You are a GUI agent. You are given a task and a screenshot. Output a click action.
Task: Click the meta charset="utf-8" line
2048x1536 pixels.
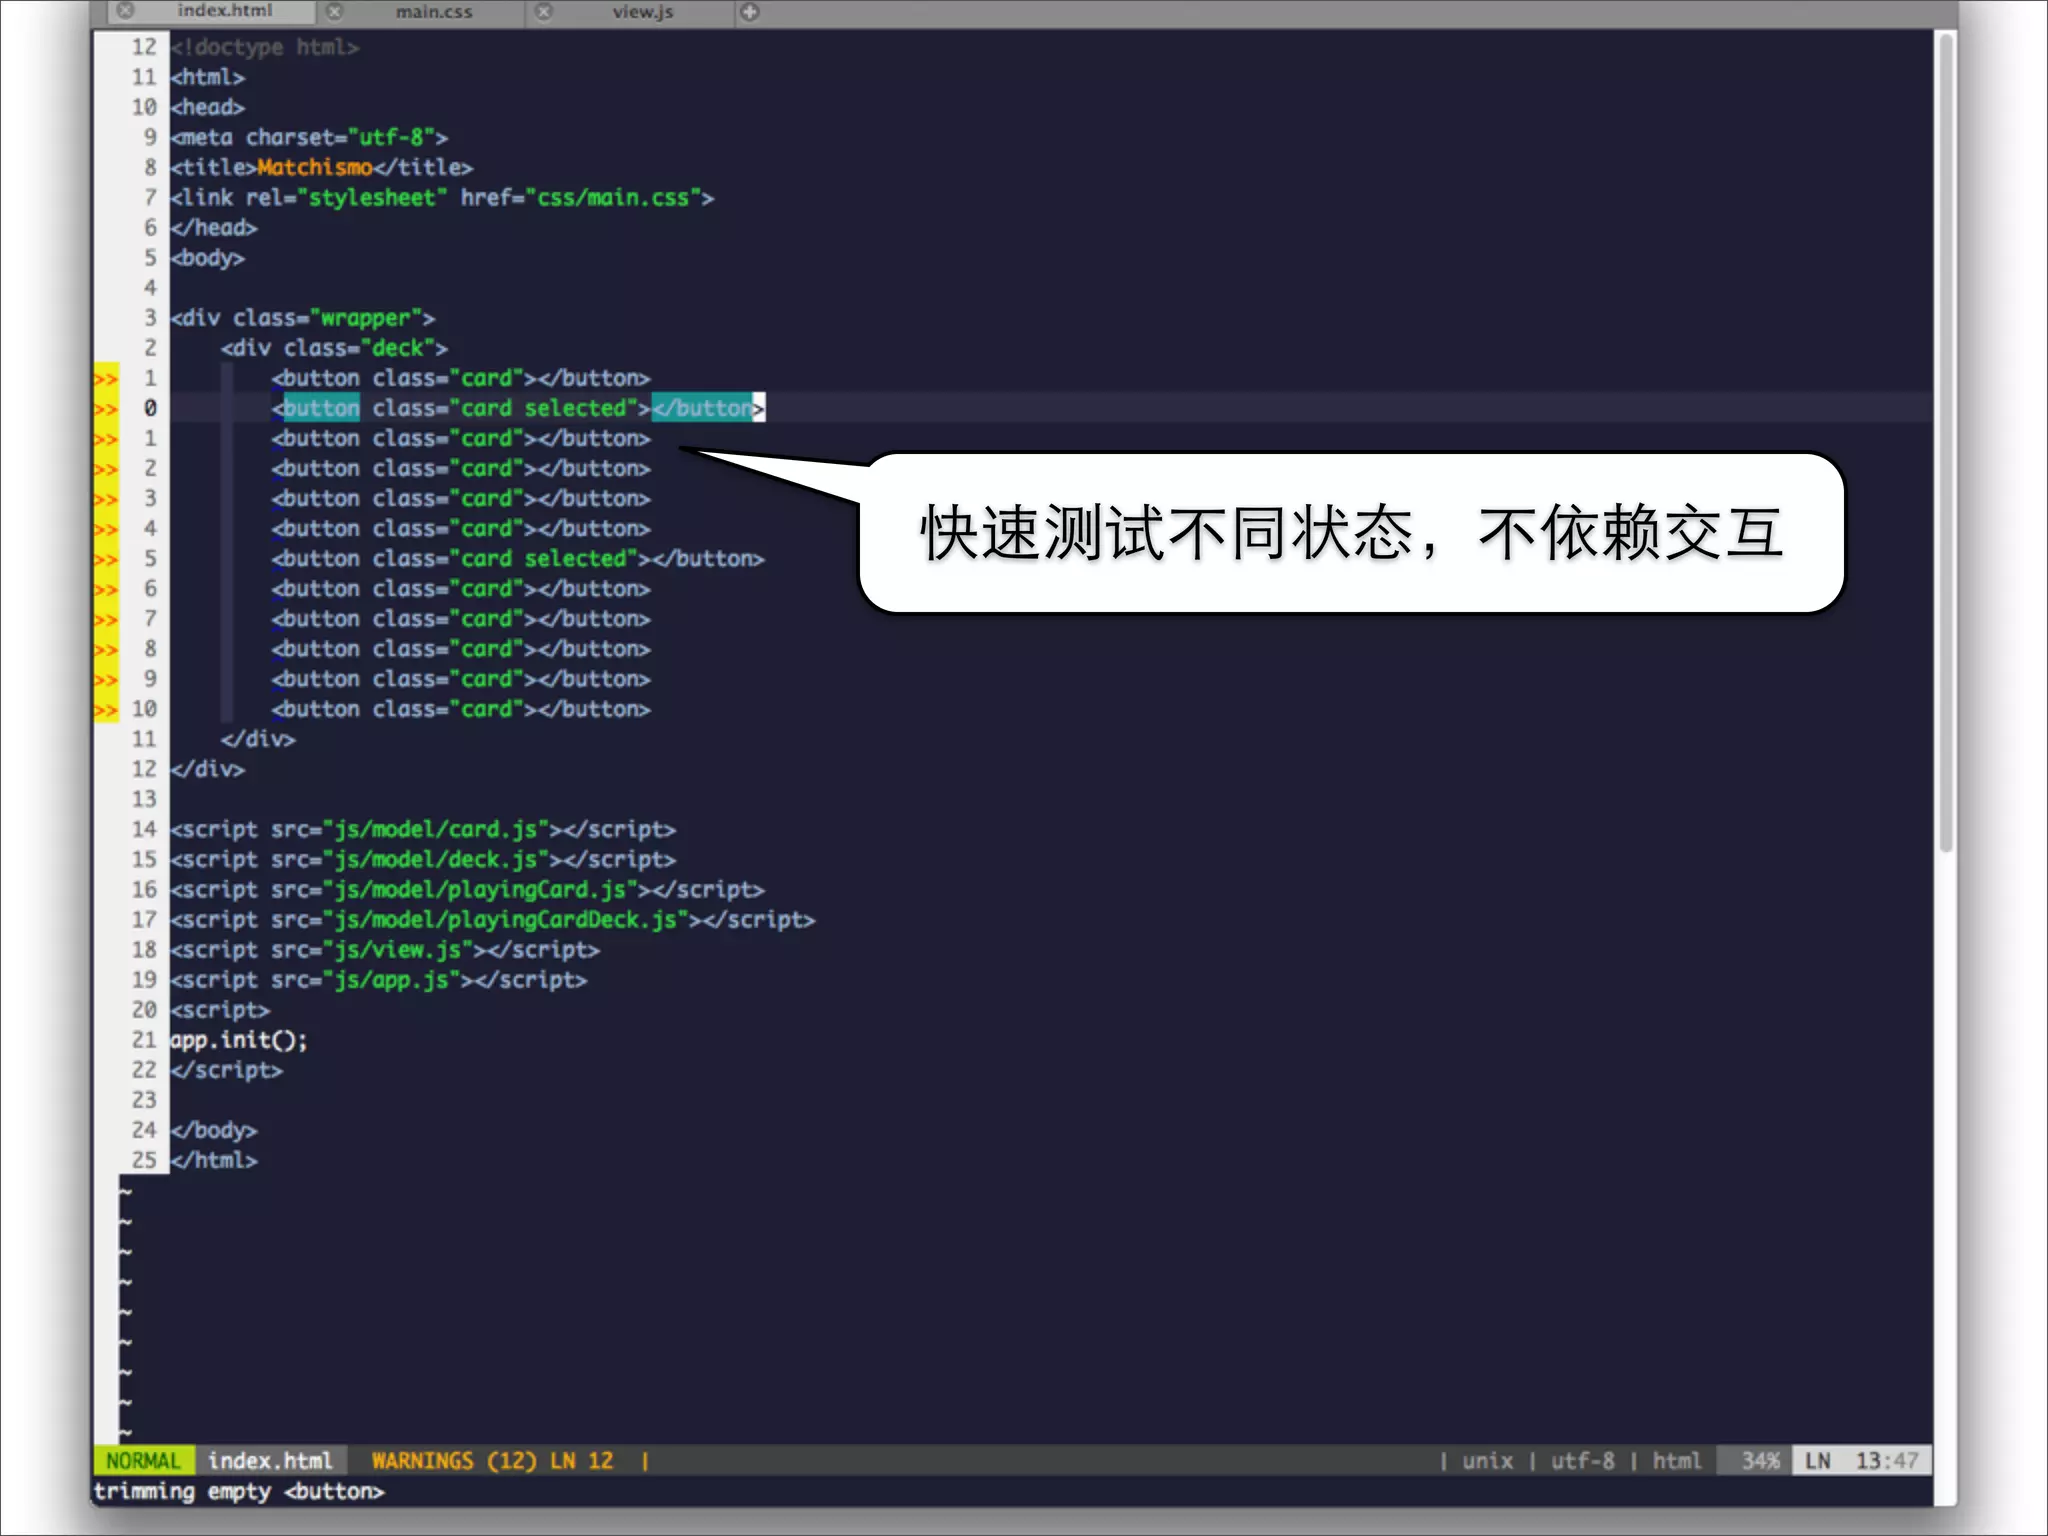click(309, 137)
